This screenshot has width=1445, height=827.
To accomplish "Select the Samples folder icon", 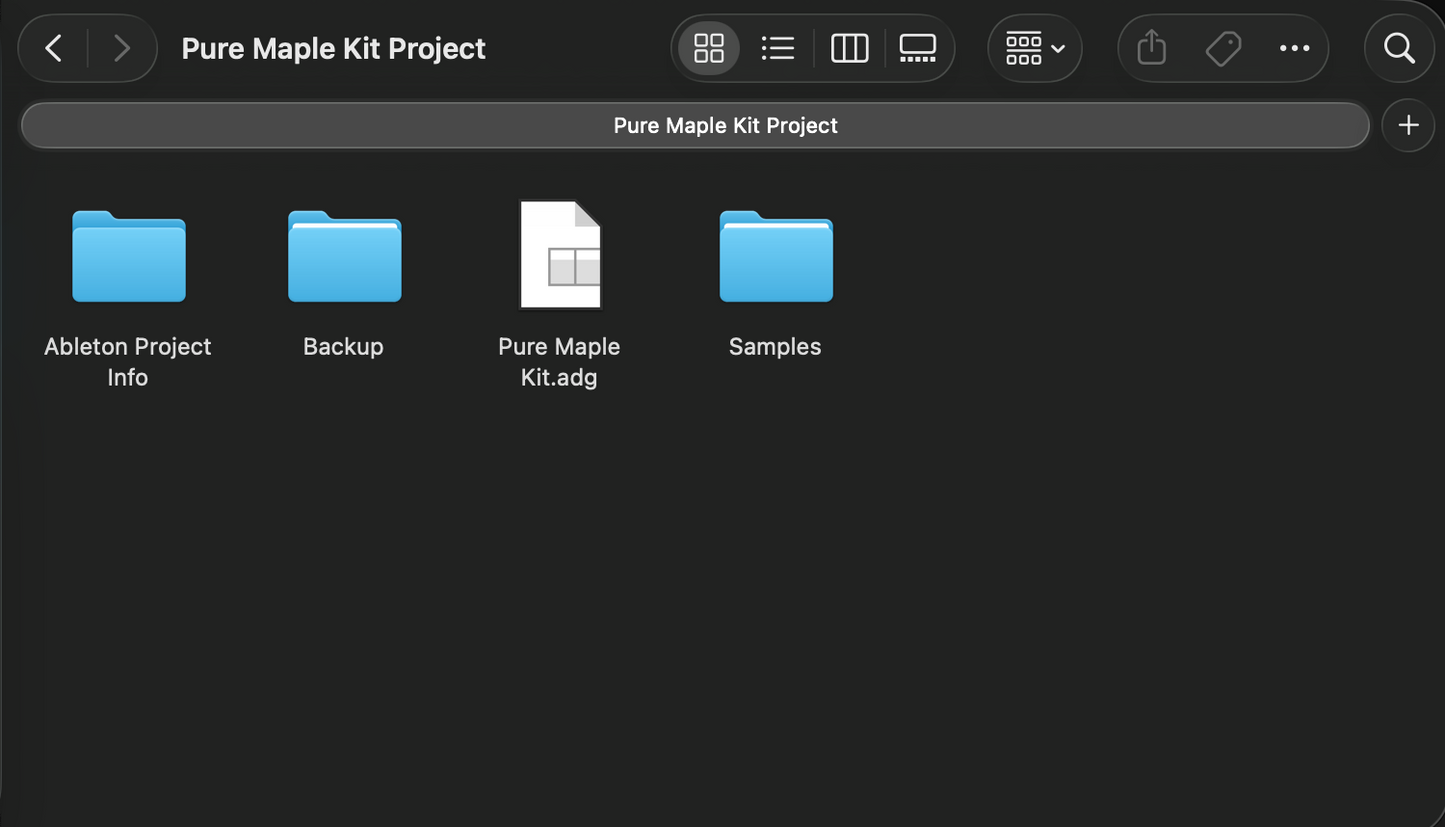I will click(x=776, y=256).
